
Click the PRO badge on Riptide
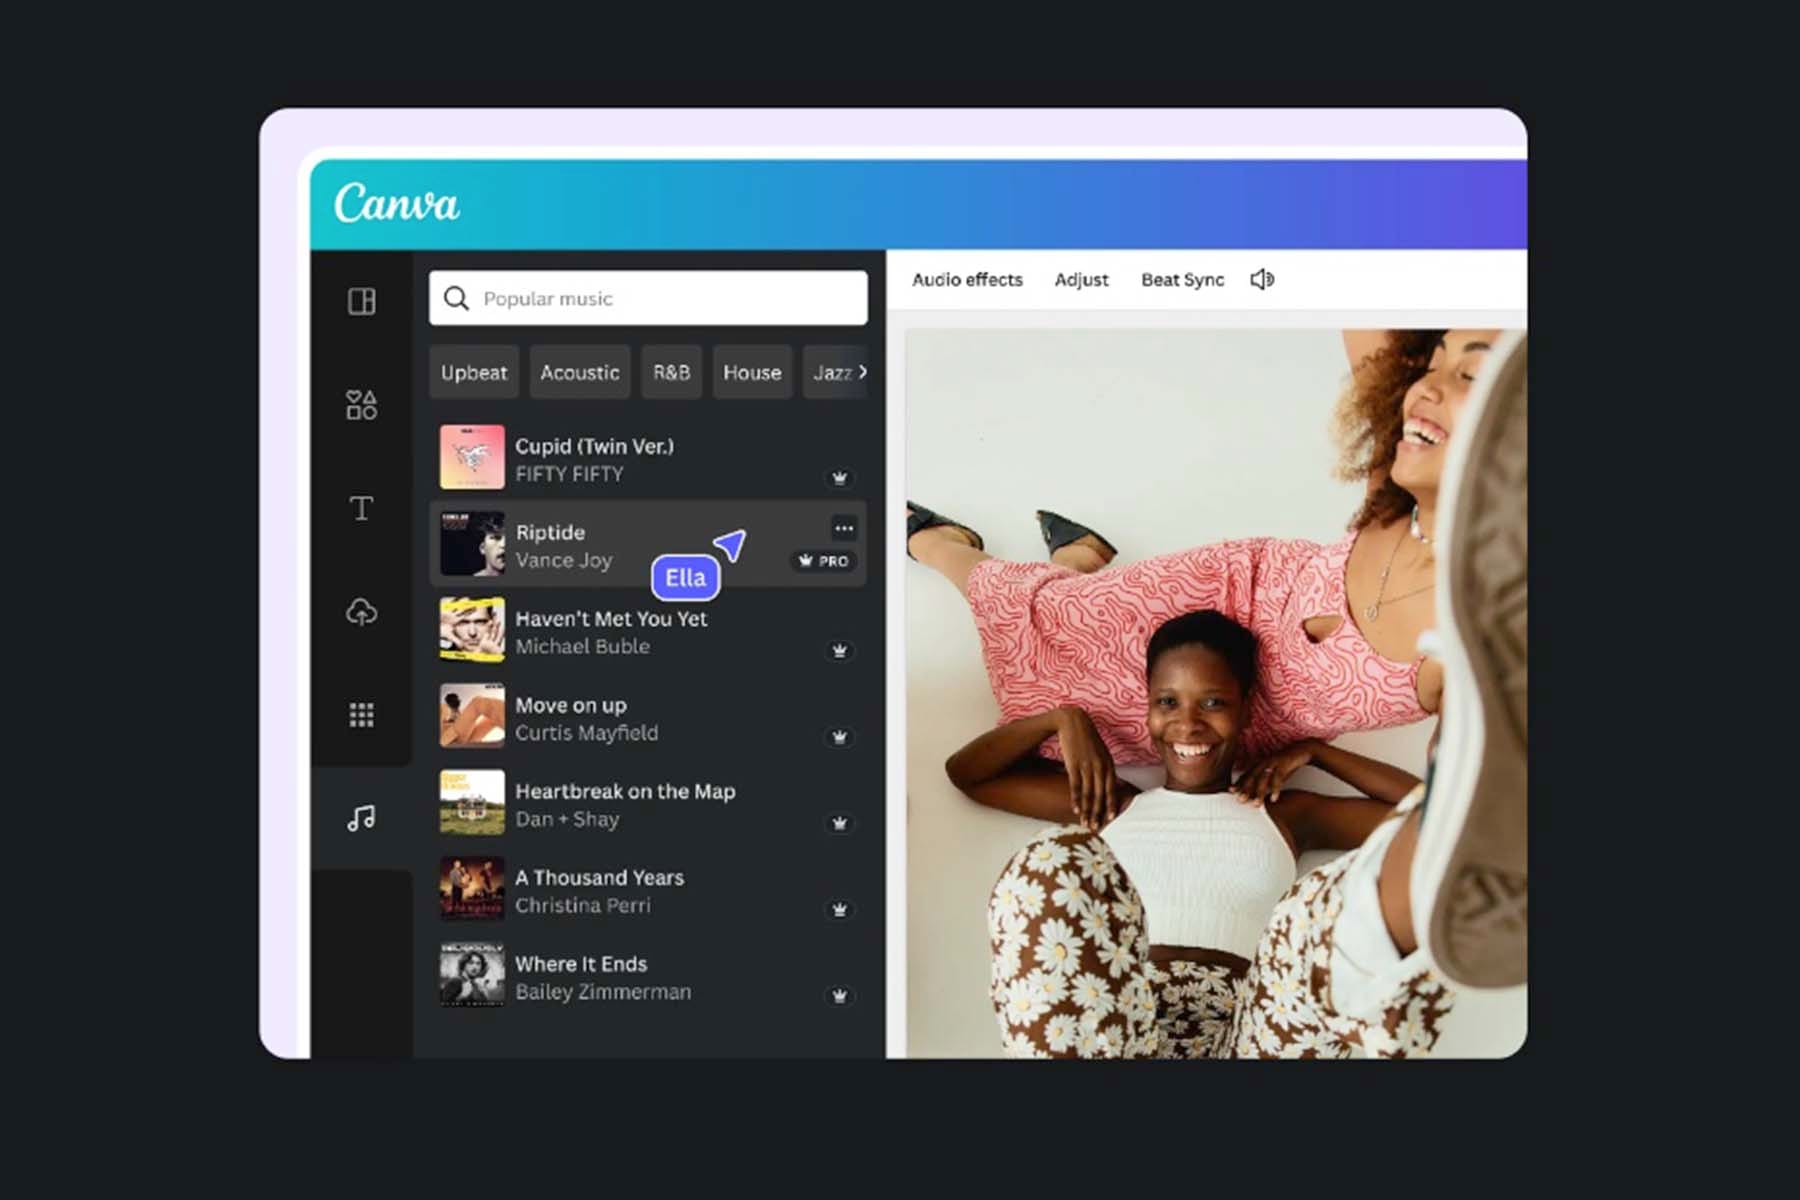(824, 561)
